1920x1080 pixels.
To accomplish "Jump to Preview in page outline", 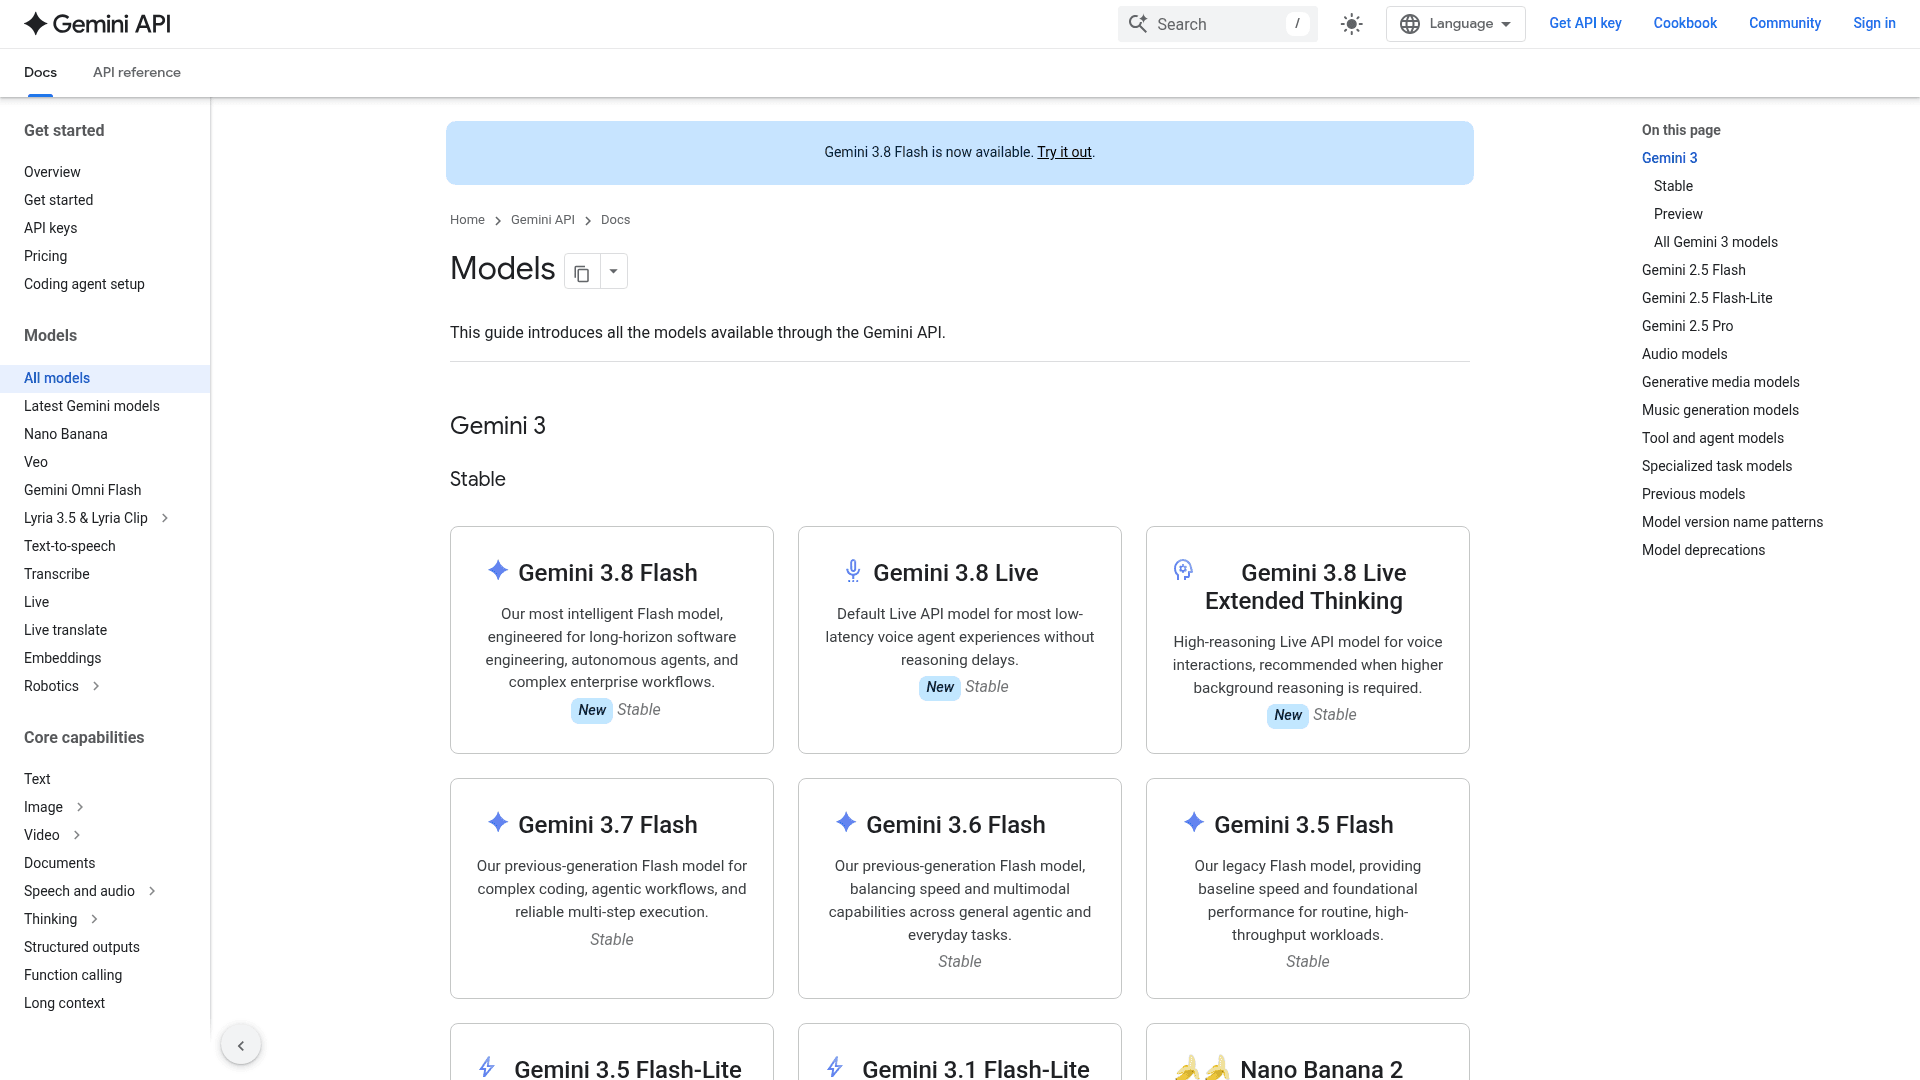I will [x=1678, y=214].
